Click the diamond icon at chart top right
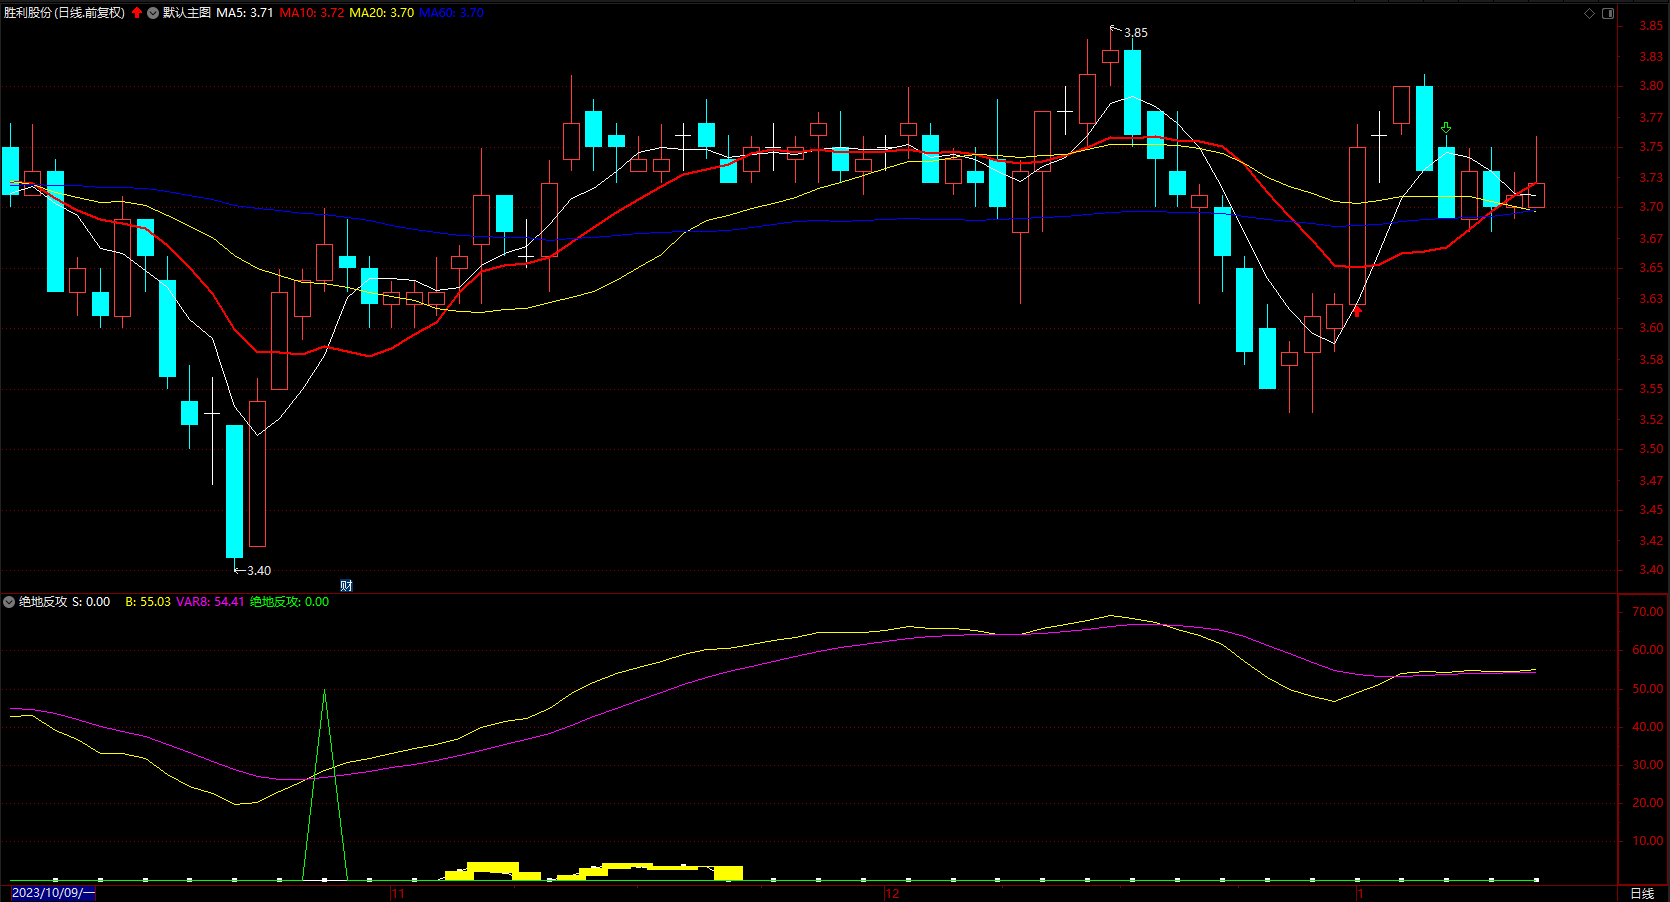Viewport: 1670px width, 902px height. click(1589, 13)
